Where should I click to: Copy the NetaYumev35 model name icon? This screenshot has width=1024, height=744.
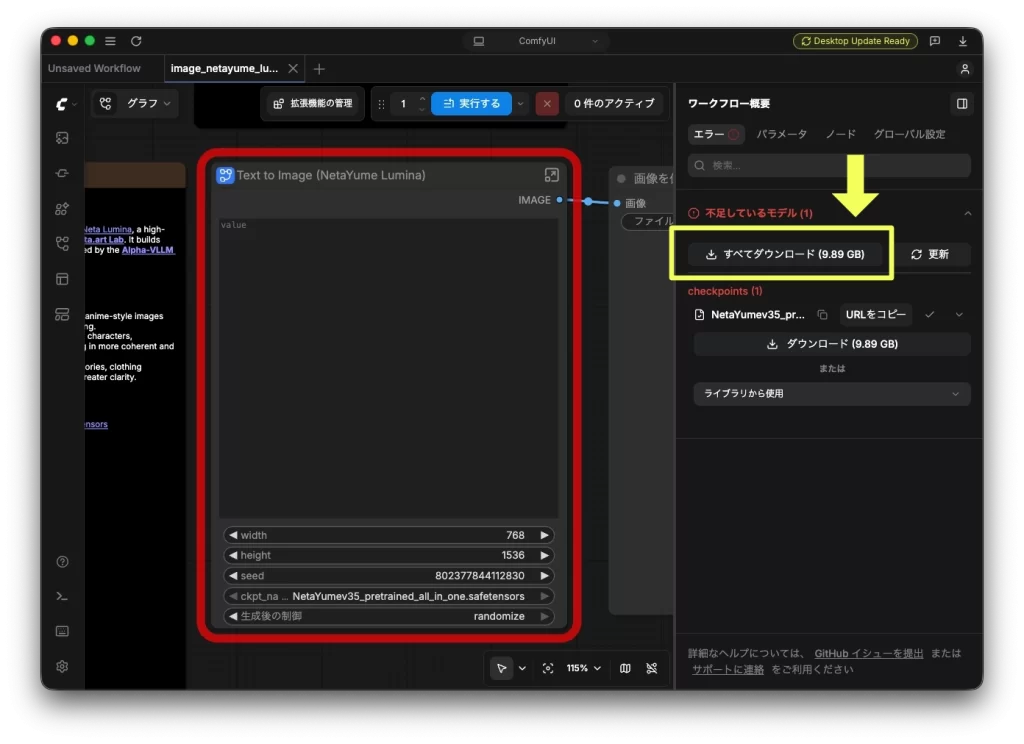[x=822, y=315]
